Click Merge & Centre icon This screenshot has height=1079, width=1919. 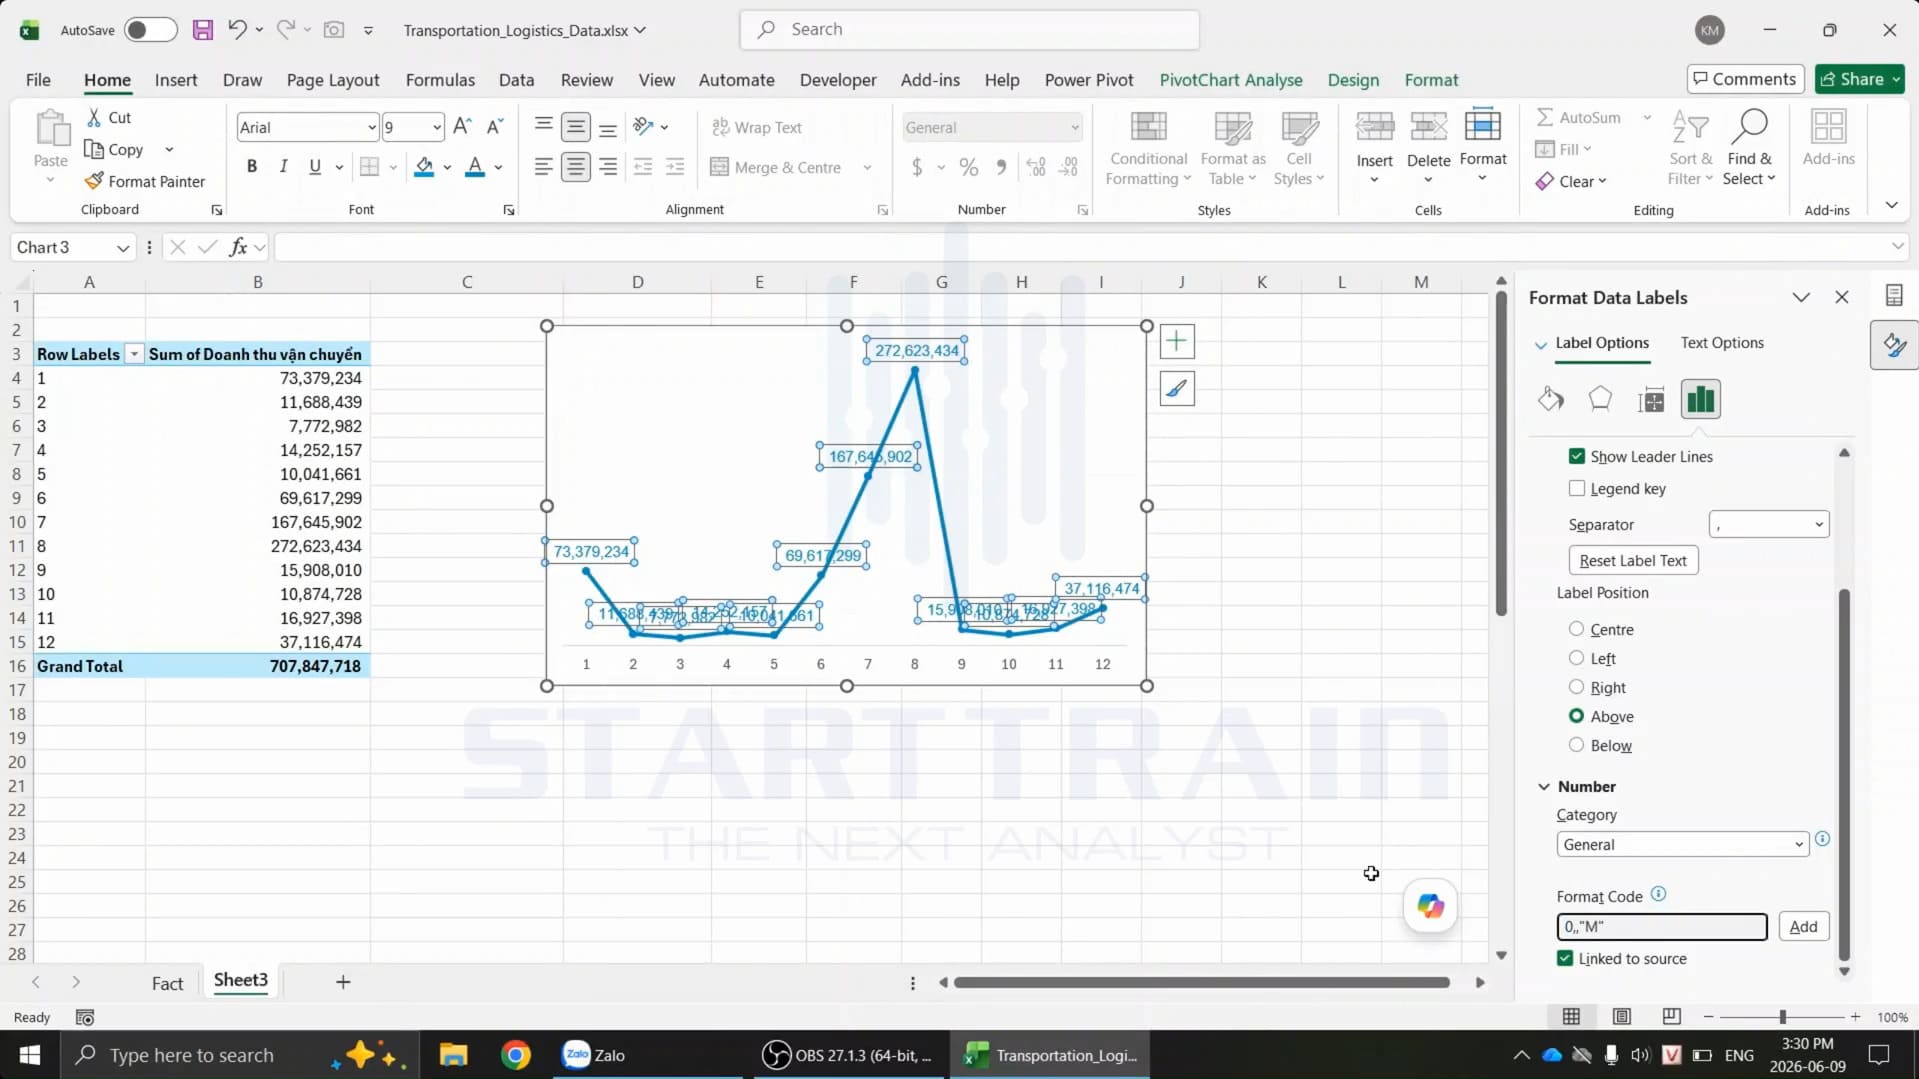719,167
